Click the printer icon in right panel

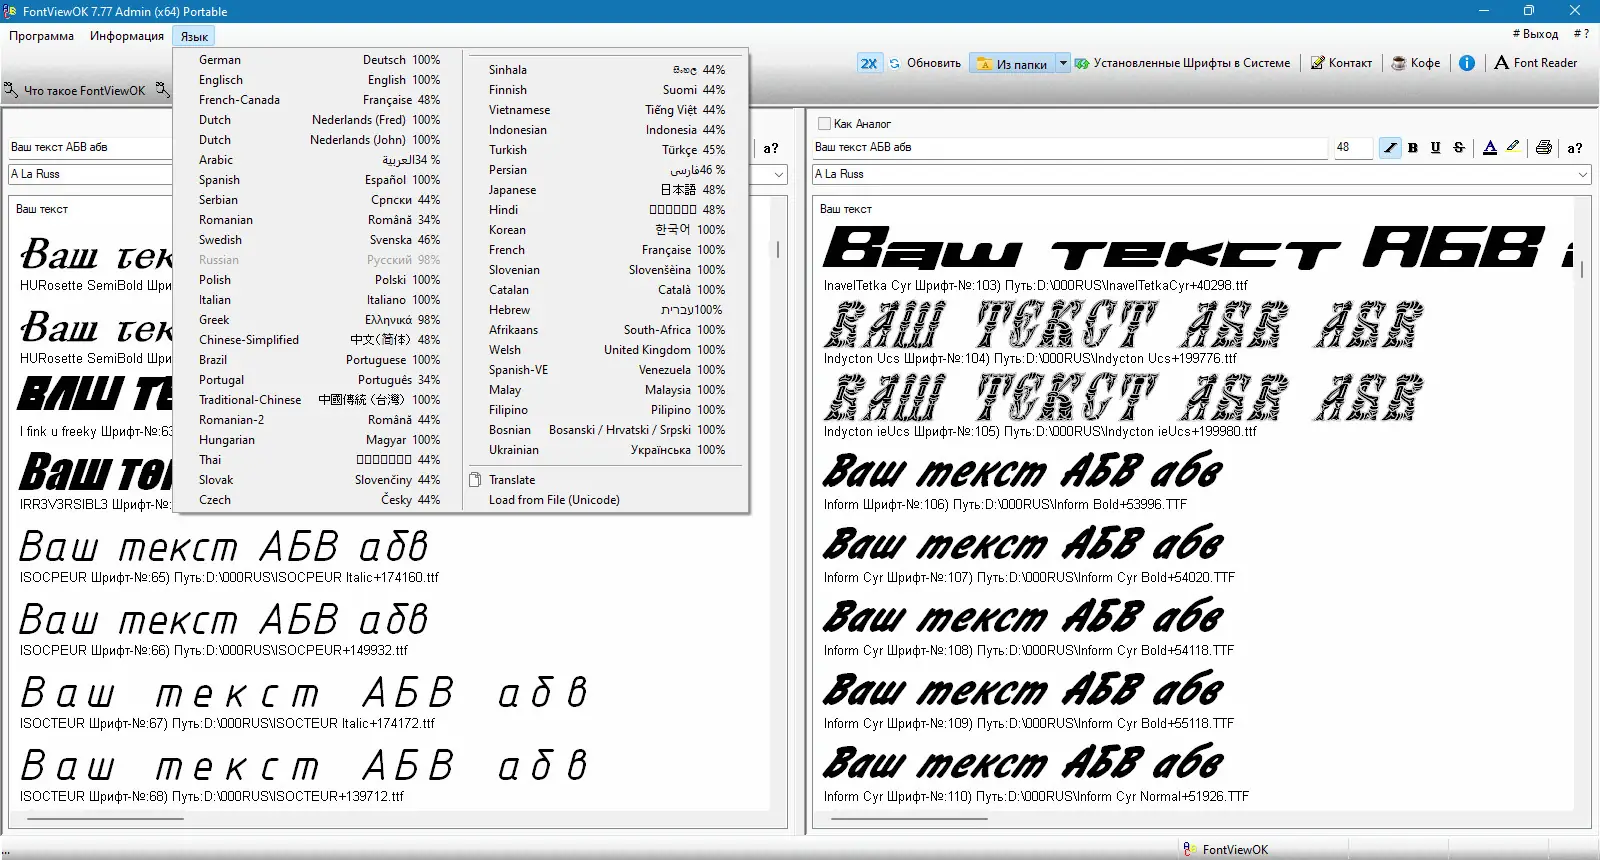1544,147
